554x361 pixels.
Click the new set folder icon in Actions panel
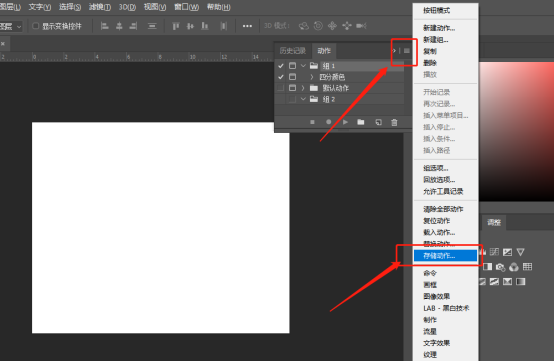pyautogui.click(x=361, y=122)
